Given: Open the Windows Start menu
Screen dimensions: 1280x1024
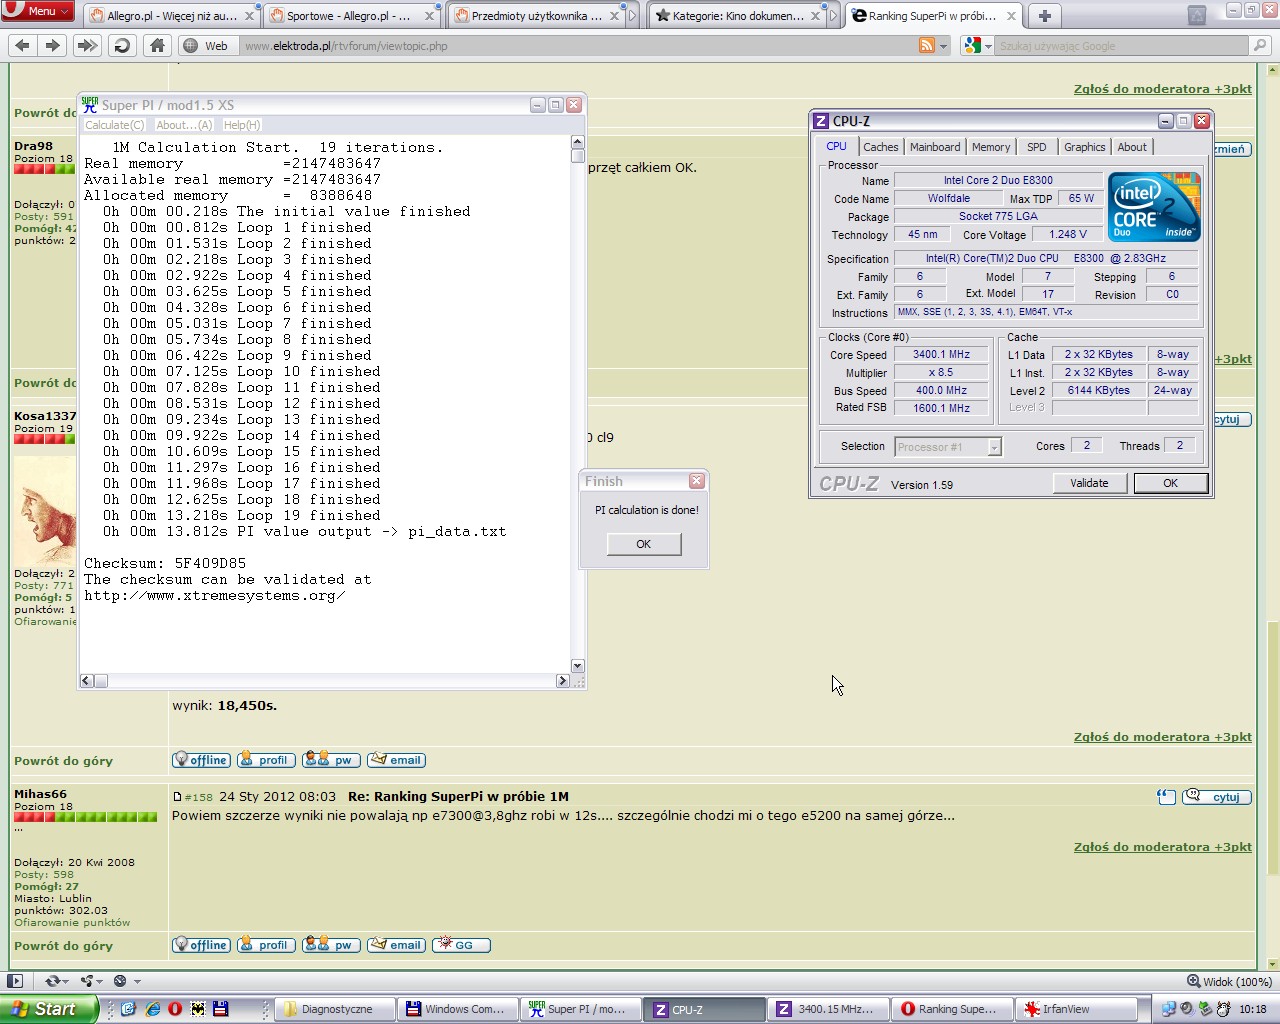Looking at the screenshot, I should 49,1009.
